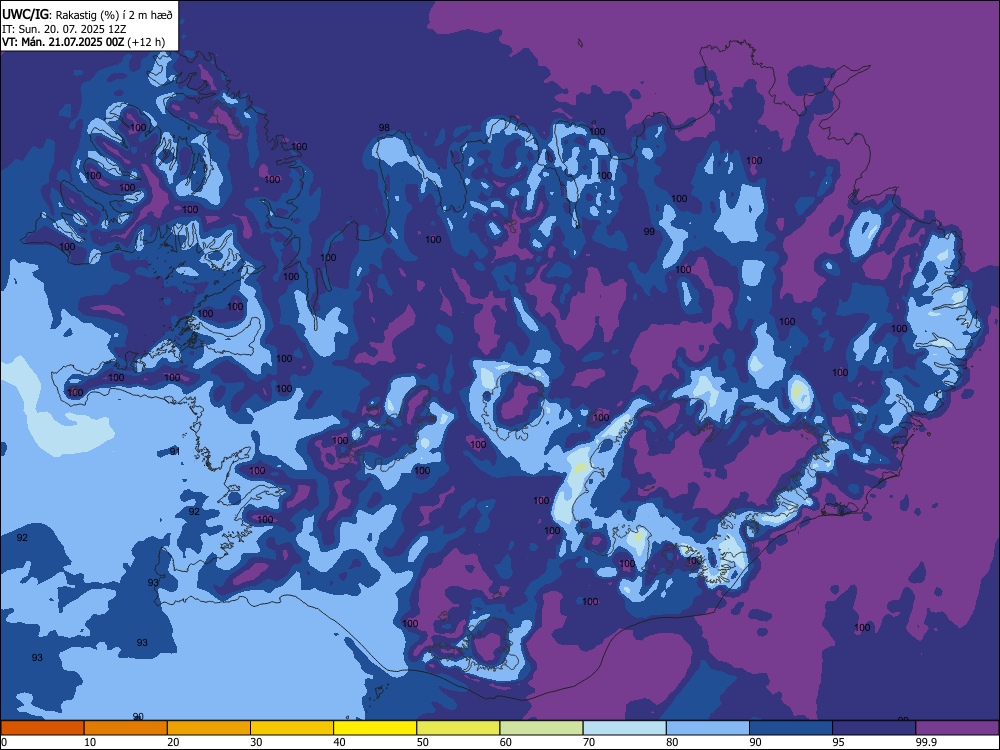Click the '99' humidity value on the map

point(649,232)
